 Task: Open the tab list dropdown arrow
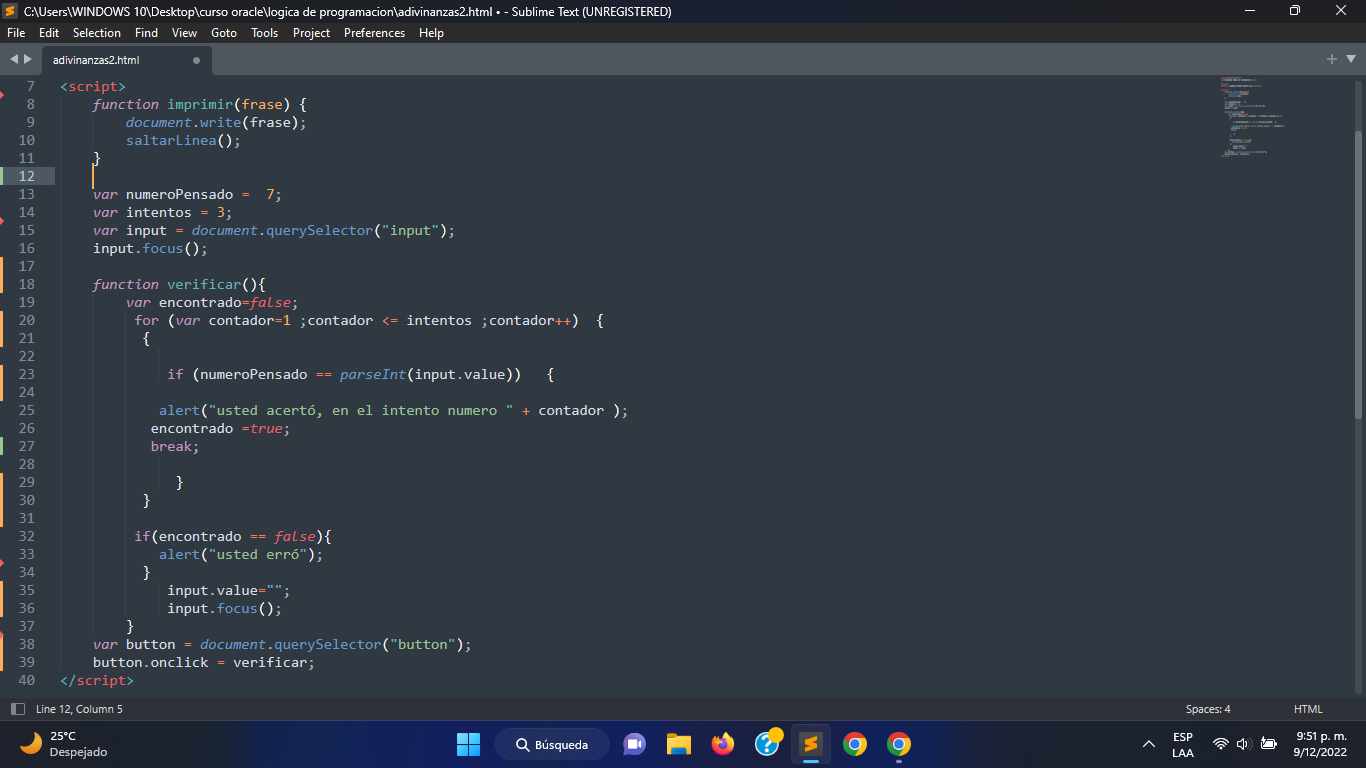(x=1350, y=59)
